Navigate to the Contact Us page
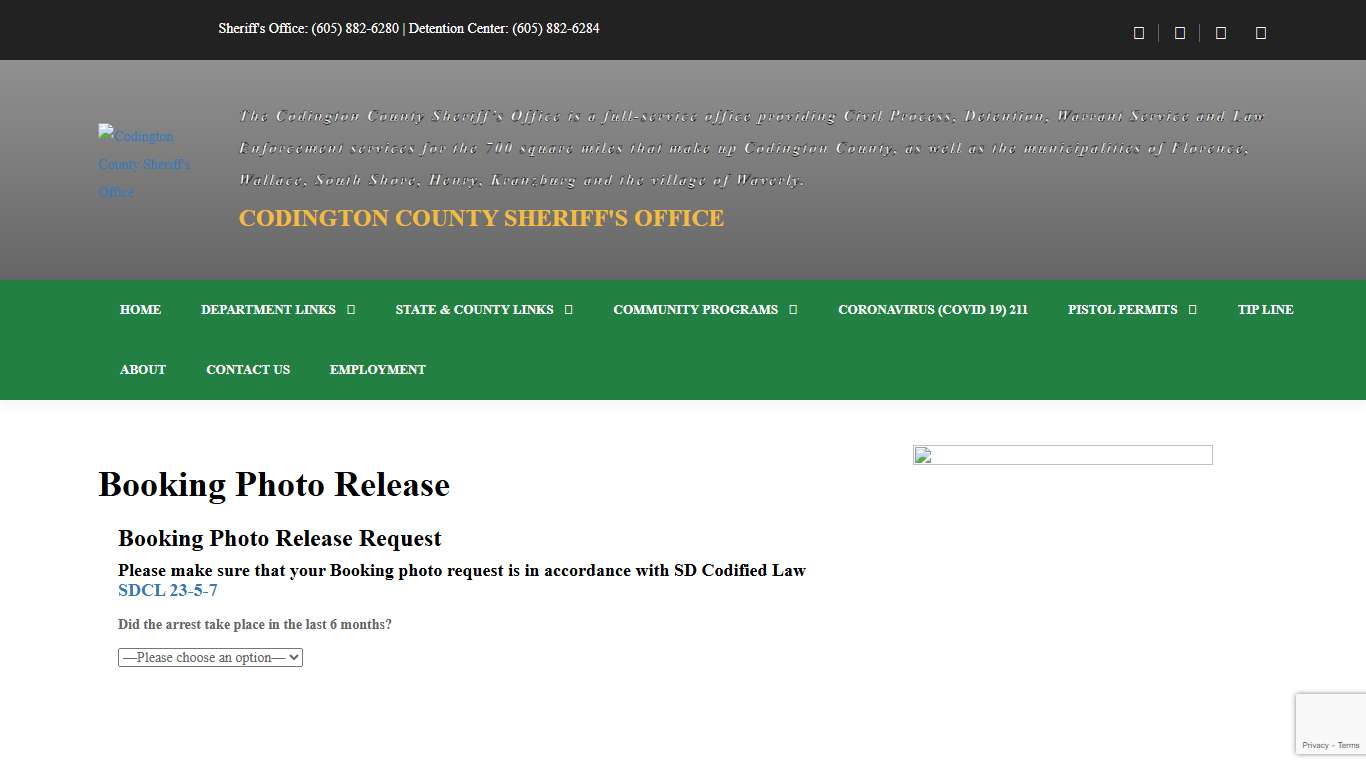1366x768 pixels. coord(248,370)
